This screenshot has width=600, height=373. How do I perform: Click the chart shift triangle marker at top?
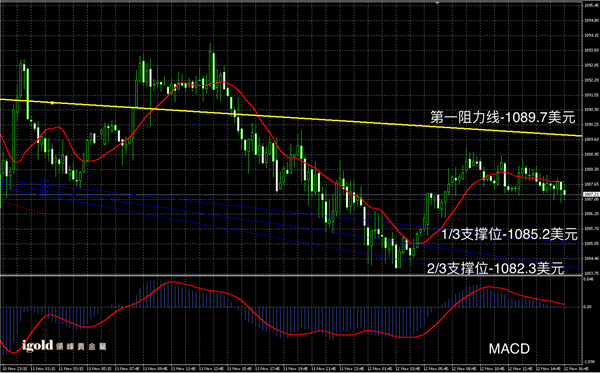pos(437,2)
